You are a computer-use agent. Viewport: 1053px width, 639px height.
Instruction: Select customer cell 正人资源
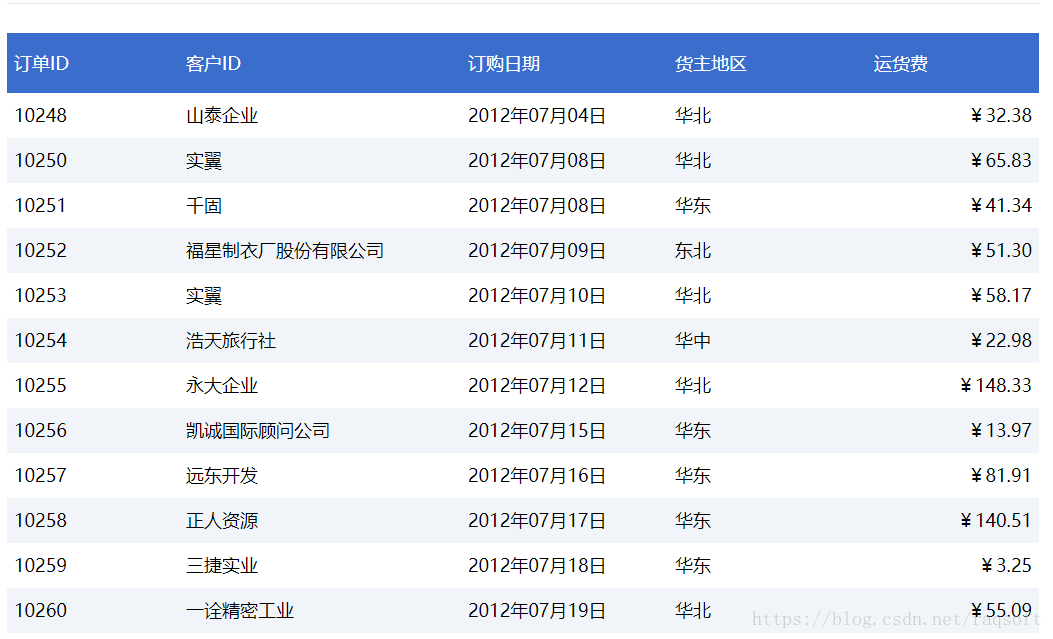[222, 520]
